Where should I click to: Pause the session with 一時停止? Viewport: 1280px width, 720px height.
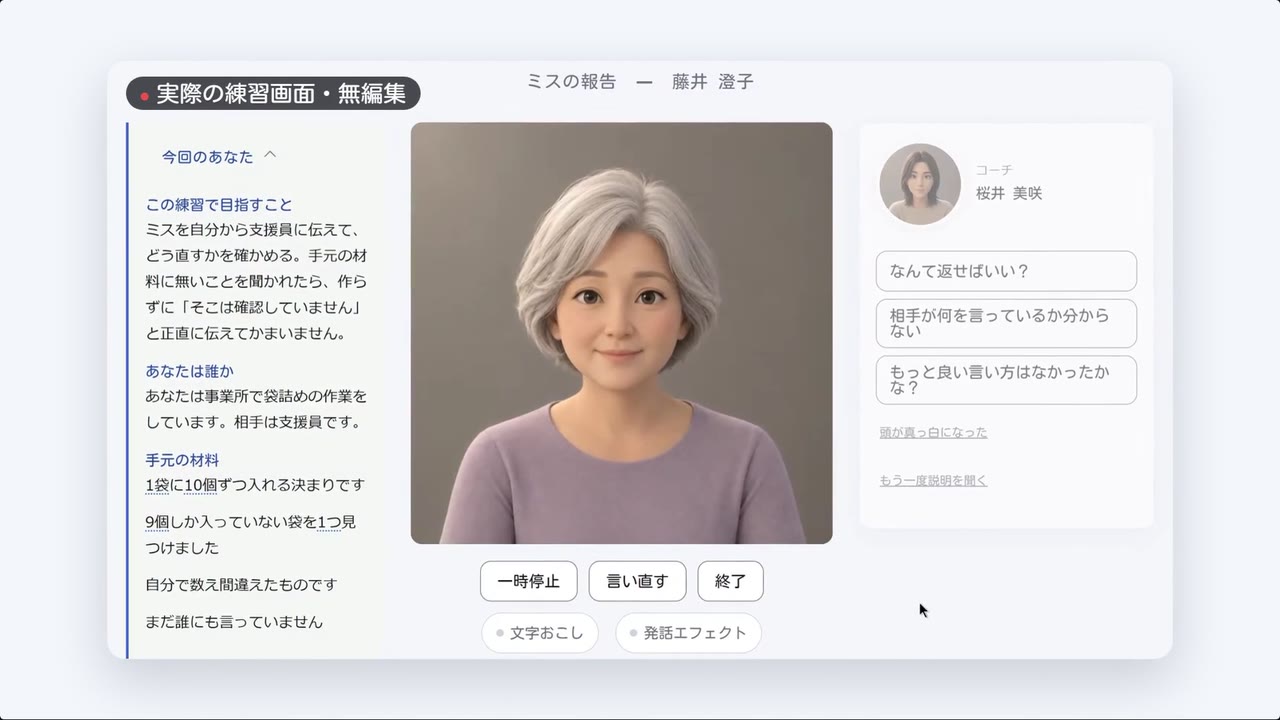[x=528, y=581]
